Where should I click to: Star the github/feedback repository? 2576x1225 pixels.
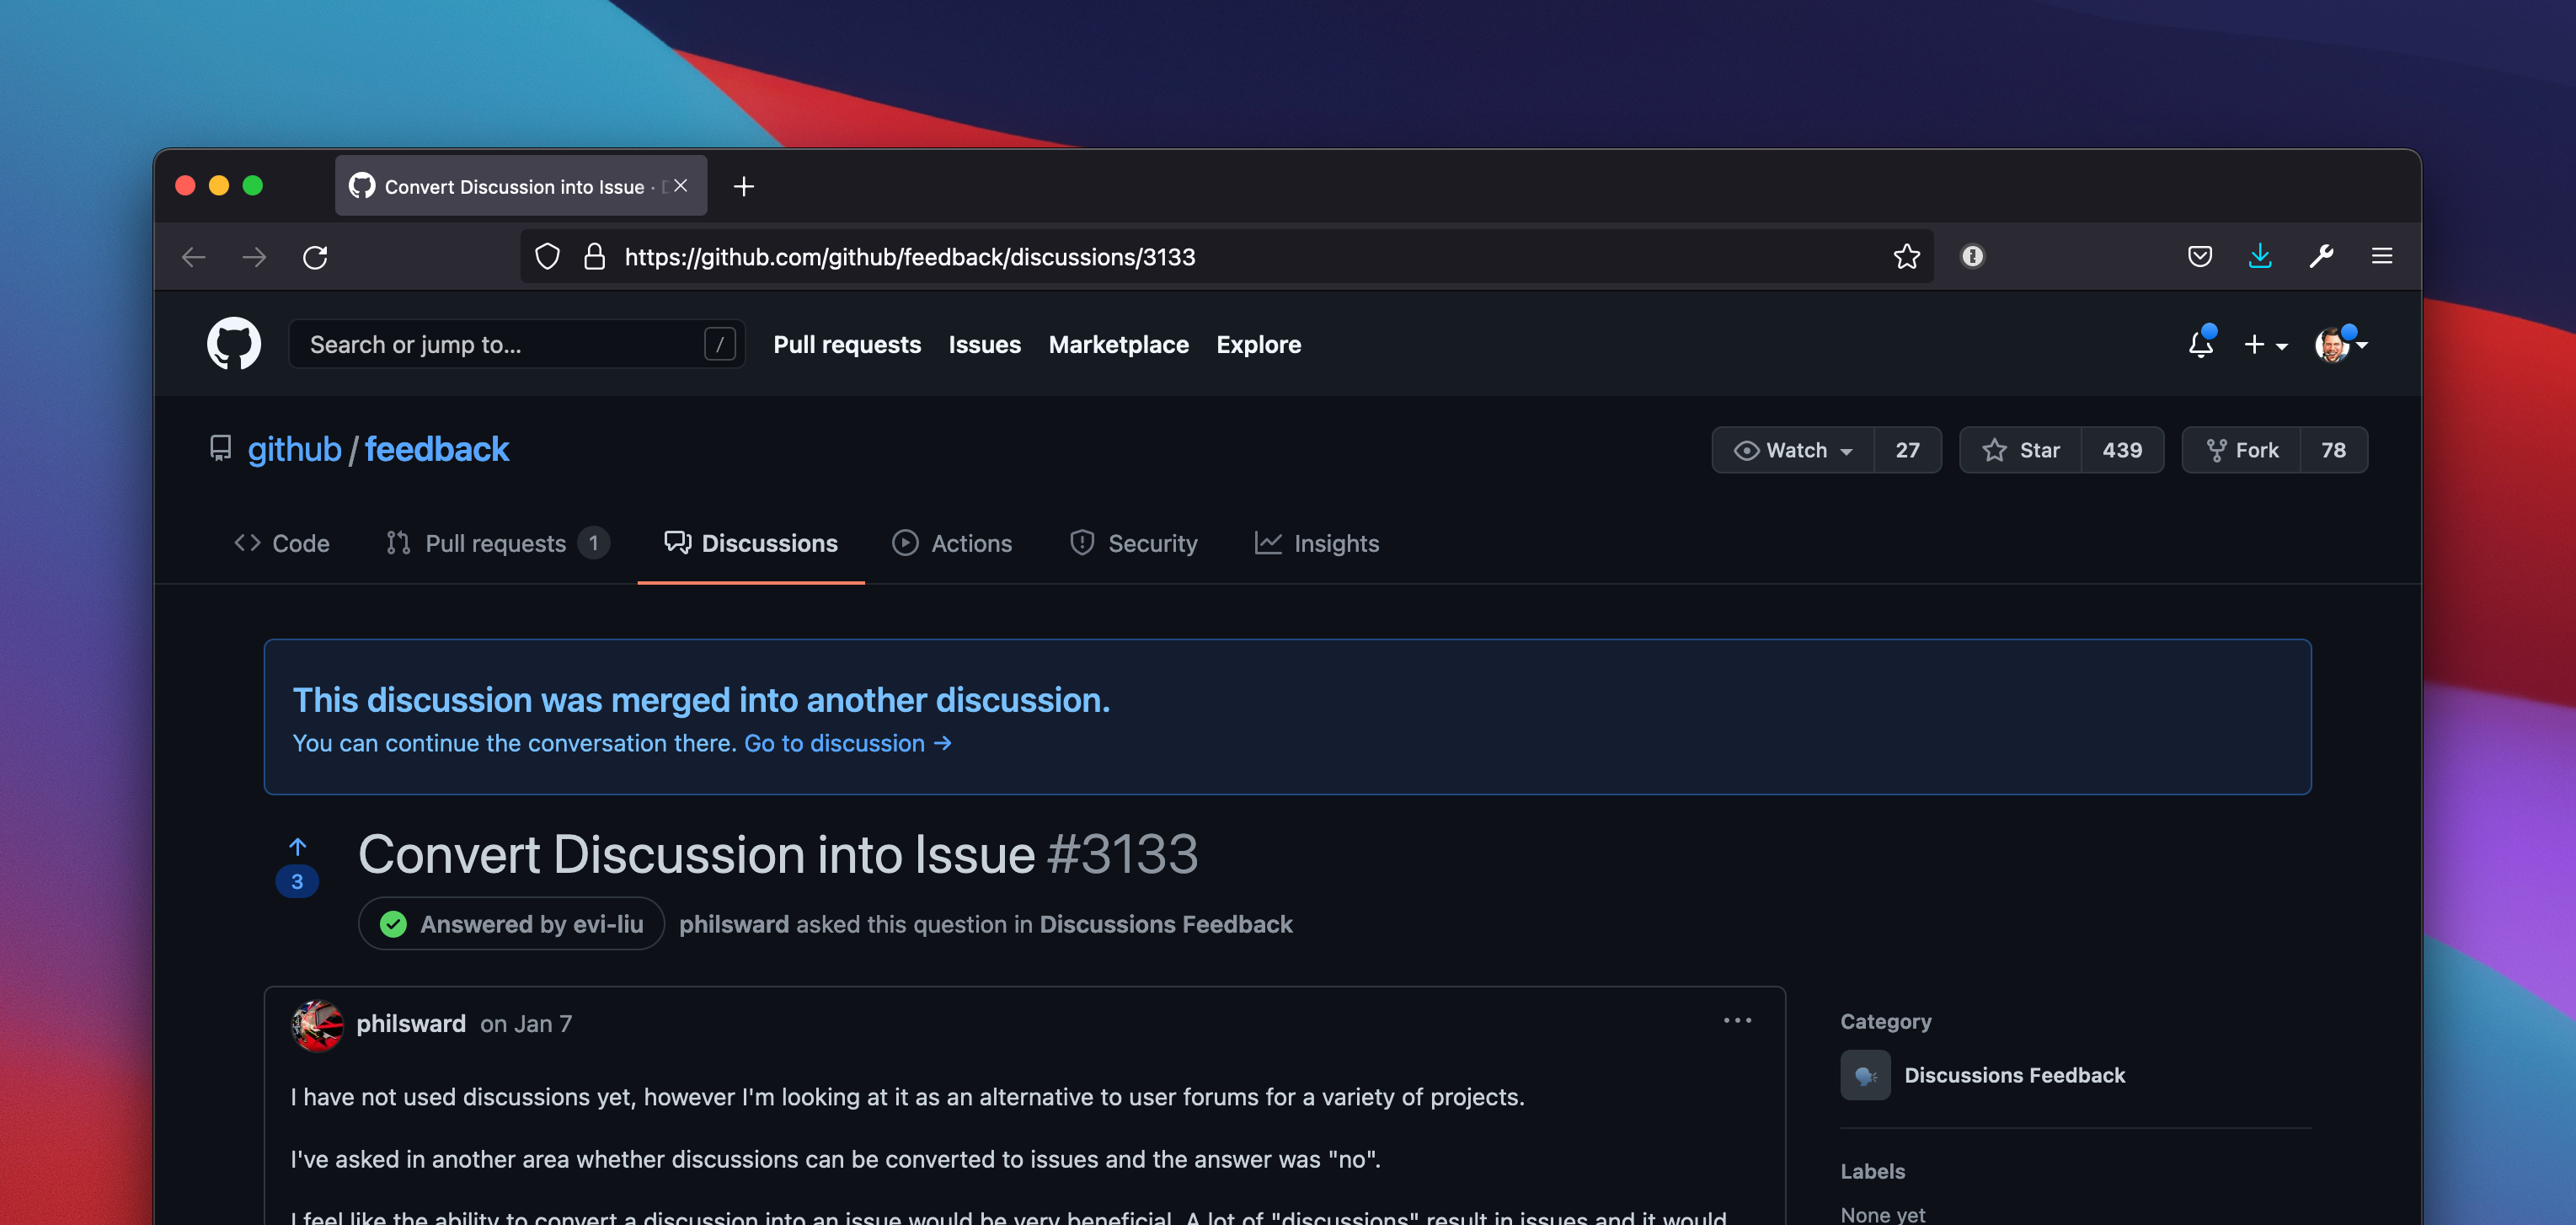pyautogui.click(x=2021, y=450)
